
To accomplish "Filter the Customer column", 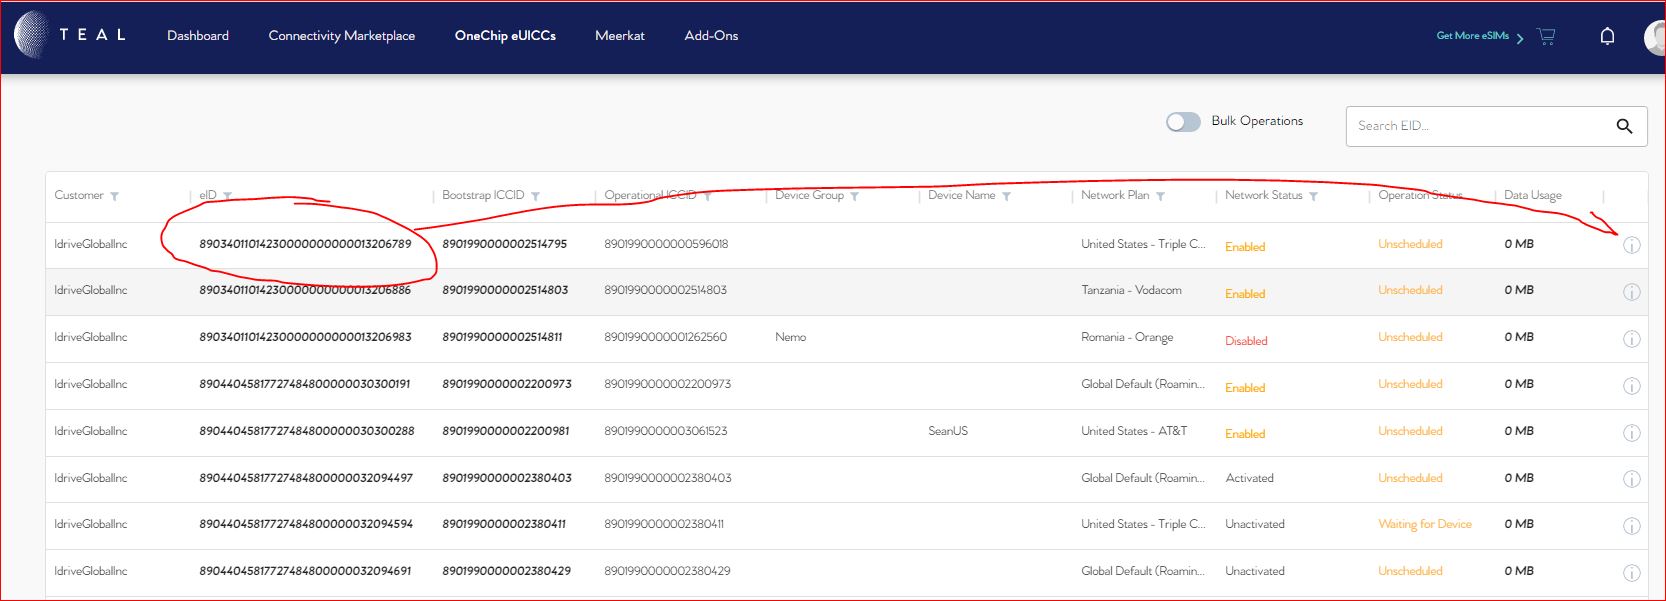I will 114,196.
